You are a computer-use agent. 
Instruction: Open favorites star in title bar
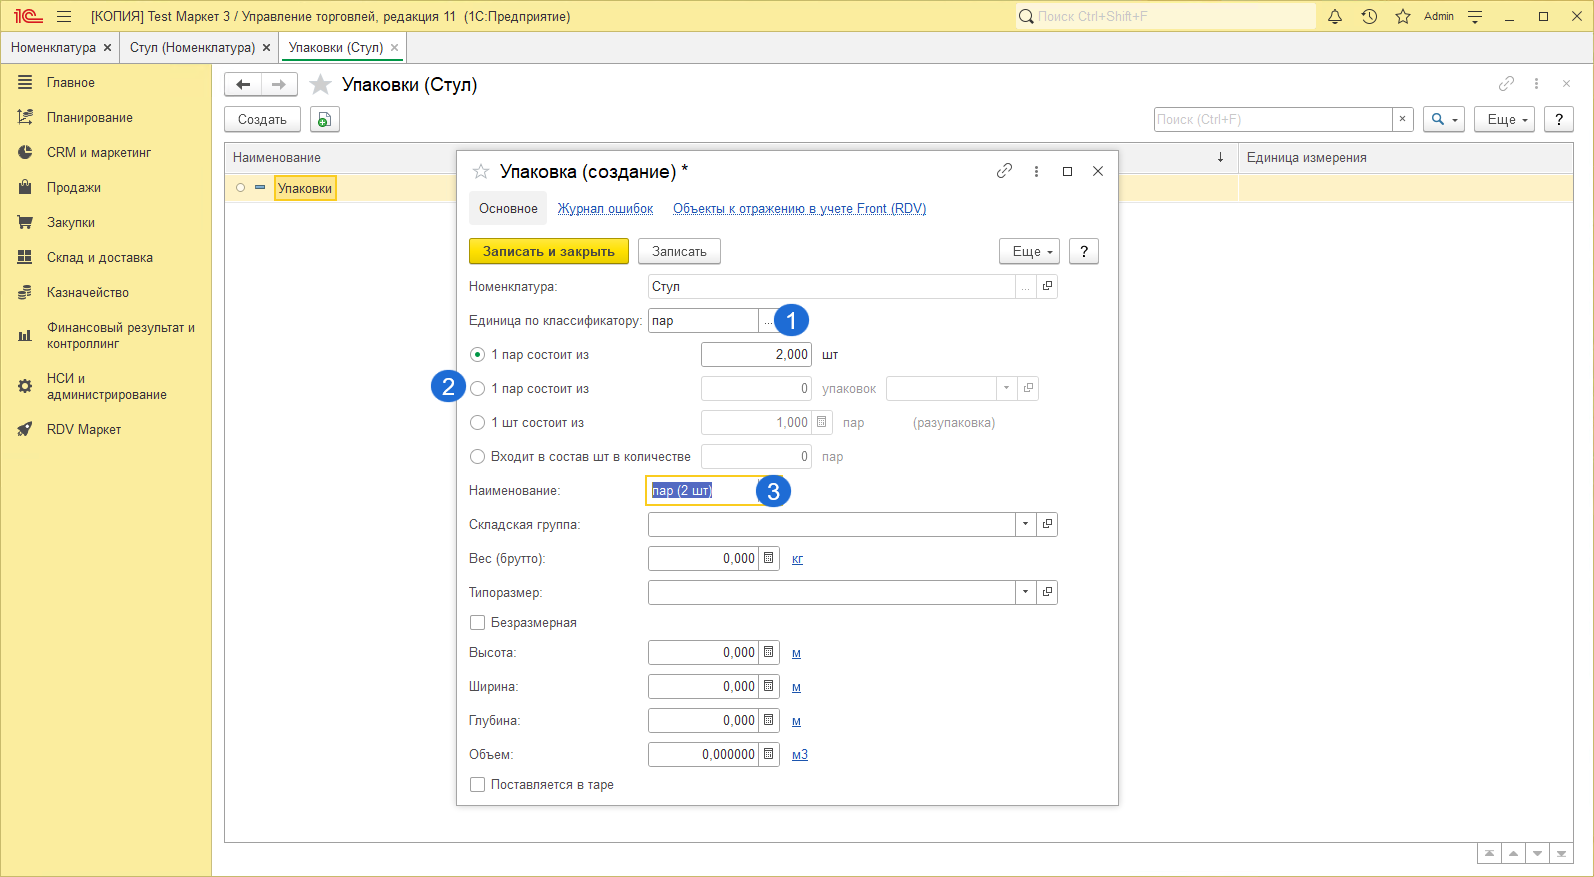[1403, 16]
